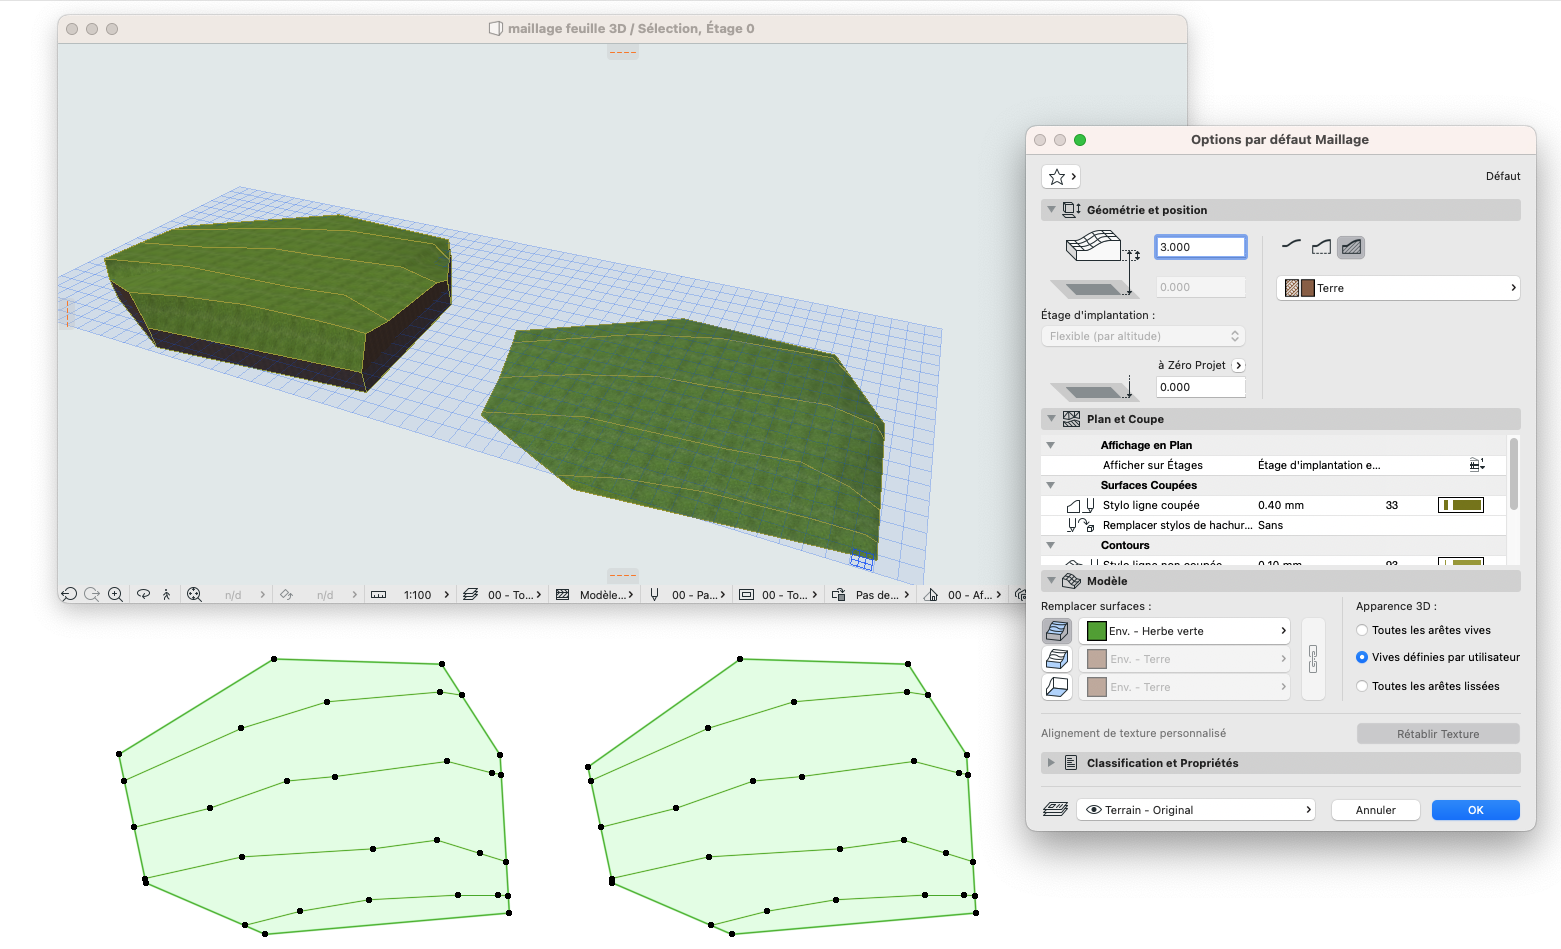
Task: Select Vives définies par utilisateur option
Action: click(1438, 657)
